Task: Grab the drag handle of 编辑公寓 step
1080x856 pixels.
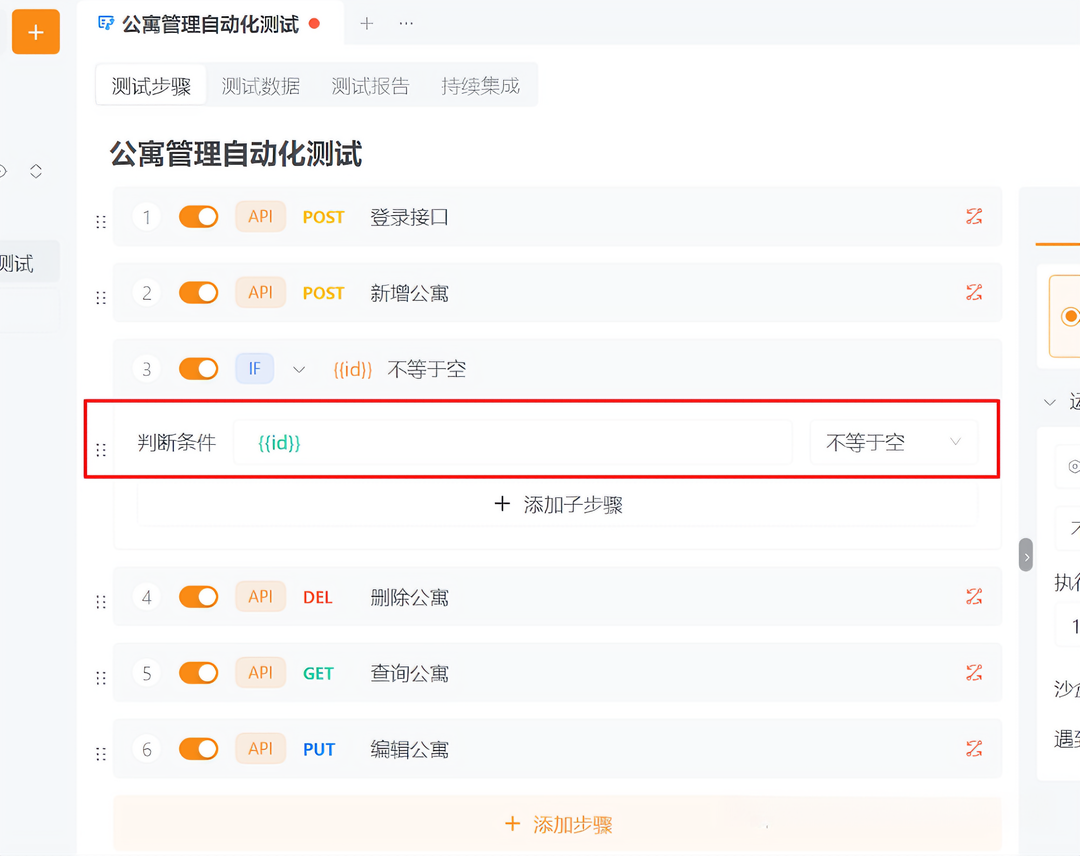Action: (101, 754)
